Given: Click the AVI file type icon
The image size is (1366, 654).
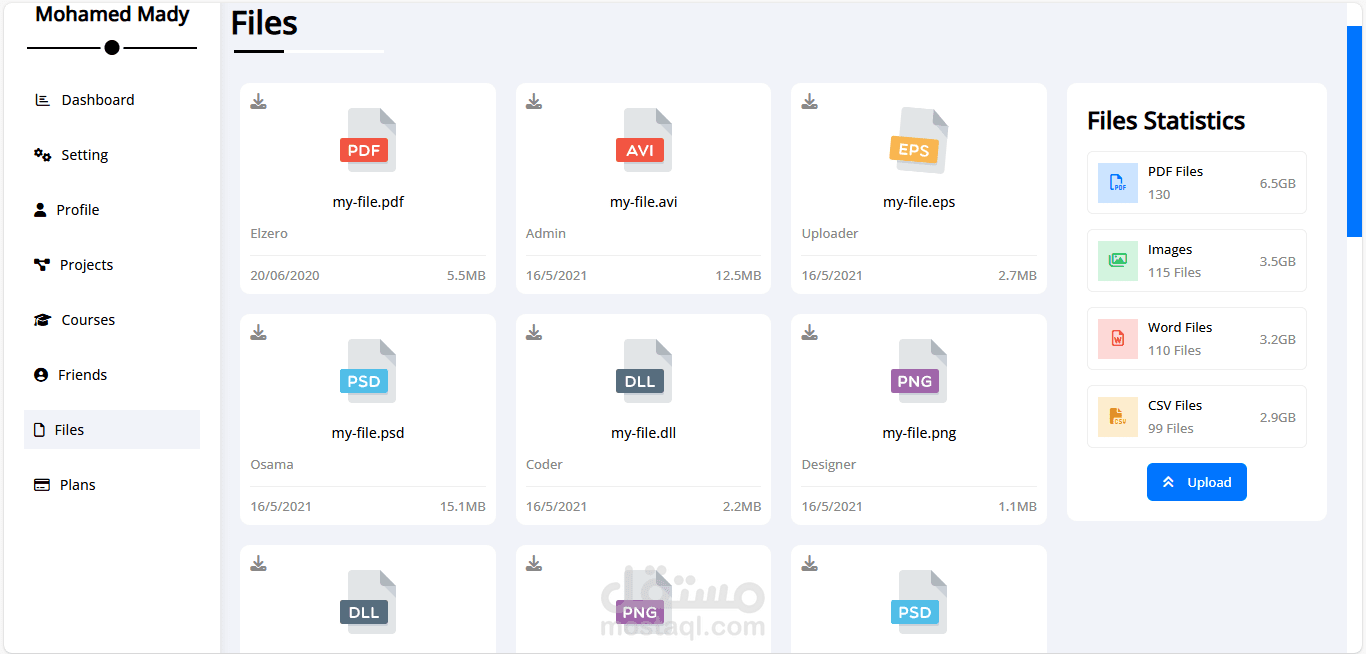Looking at the screenshot, I should point(643,140).
